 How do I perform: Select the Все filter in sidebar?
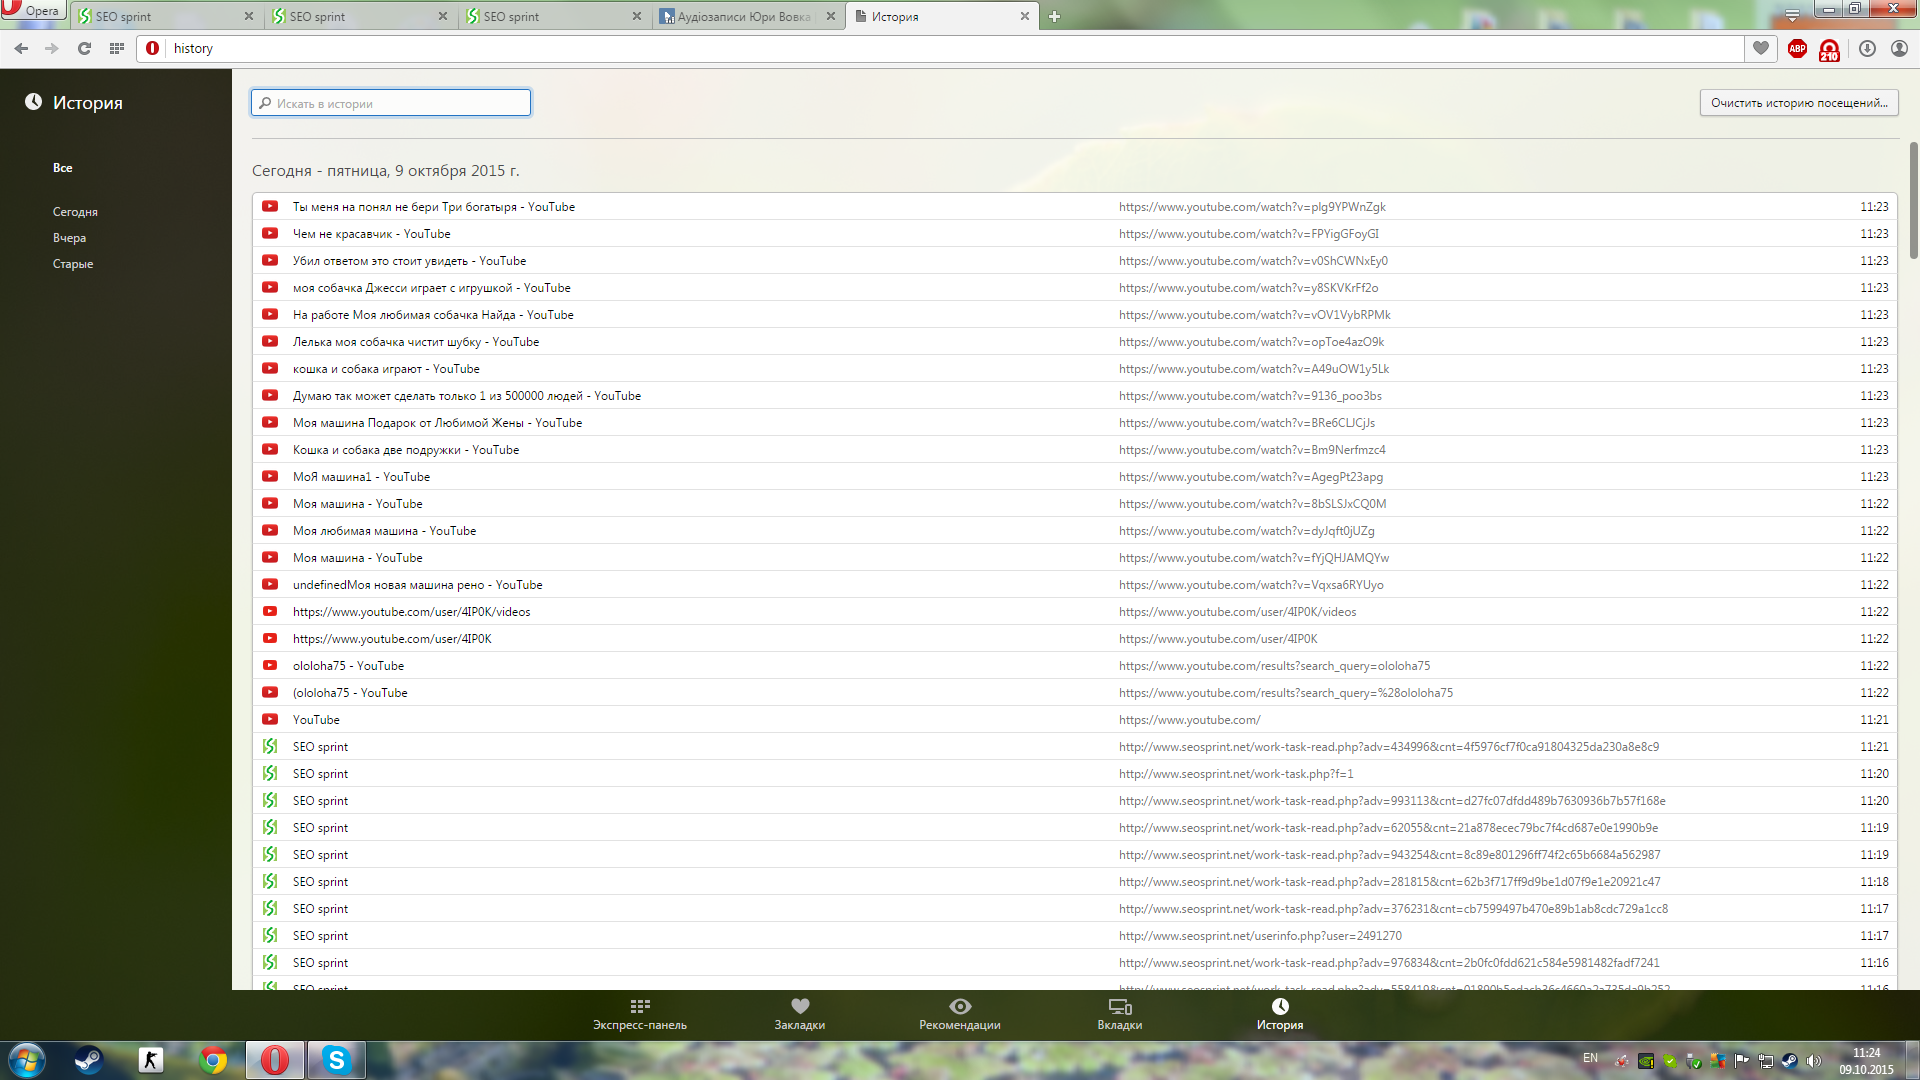(x=63, y=168)
